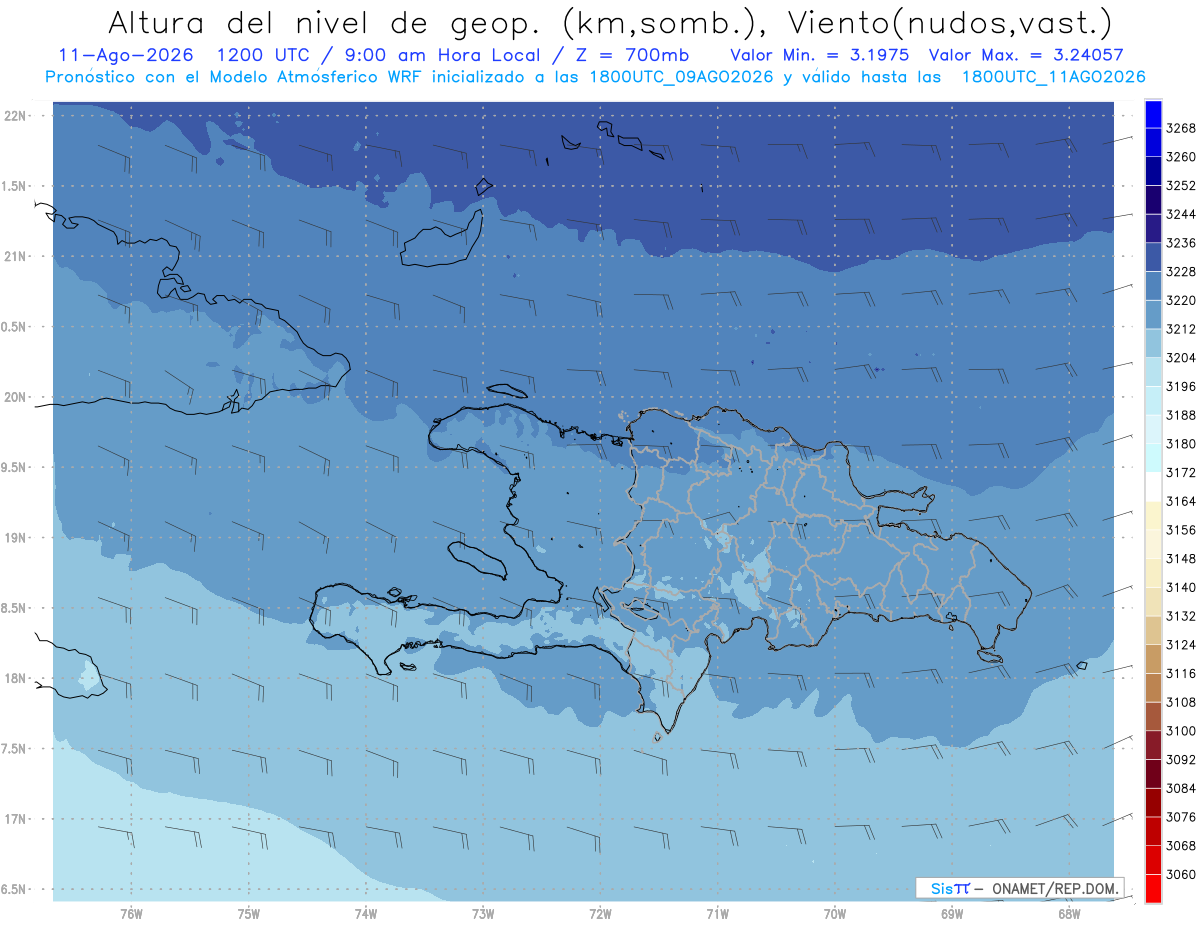Click the legend value '3252'
The width and height of the screenshot is (1200, 927).
[x=1181, y=186]
